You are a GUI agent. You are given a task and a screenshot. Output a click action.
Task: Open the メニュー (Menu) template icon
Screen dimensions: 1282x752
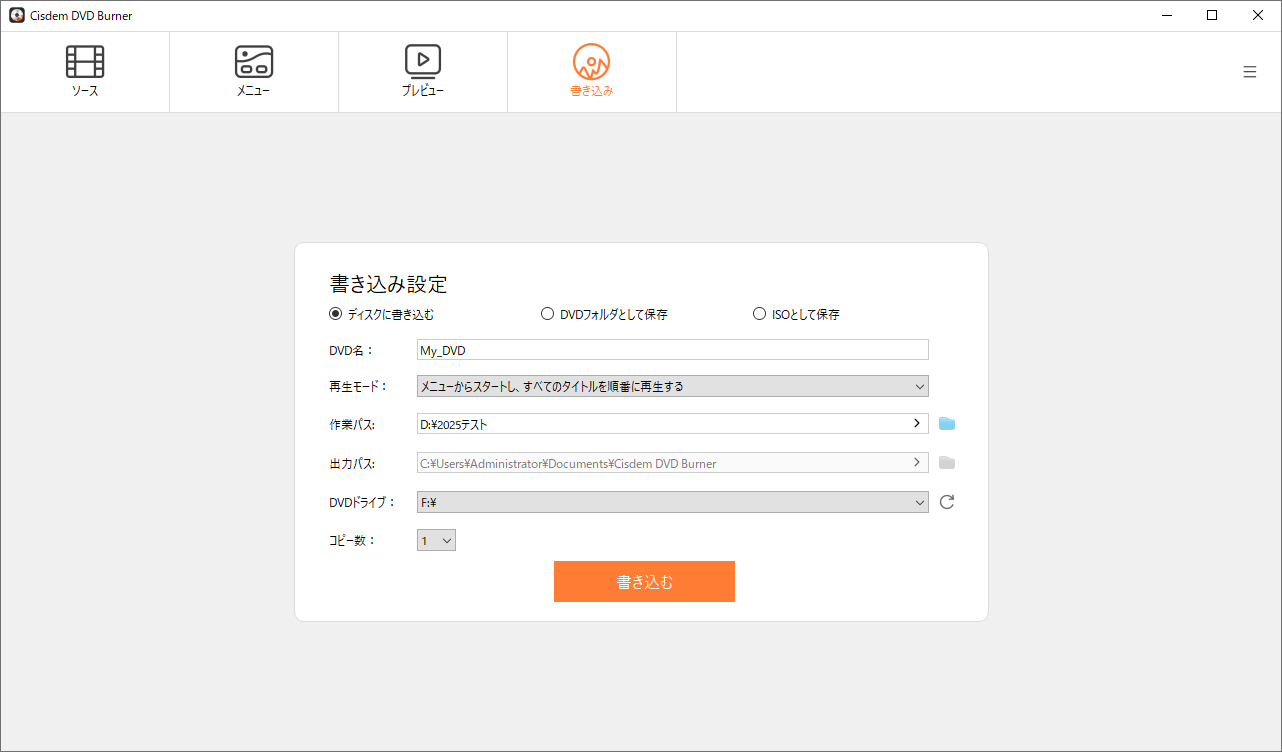(253, 62)
